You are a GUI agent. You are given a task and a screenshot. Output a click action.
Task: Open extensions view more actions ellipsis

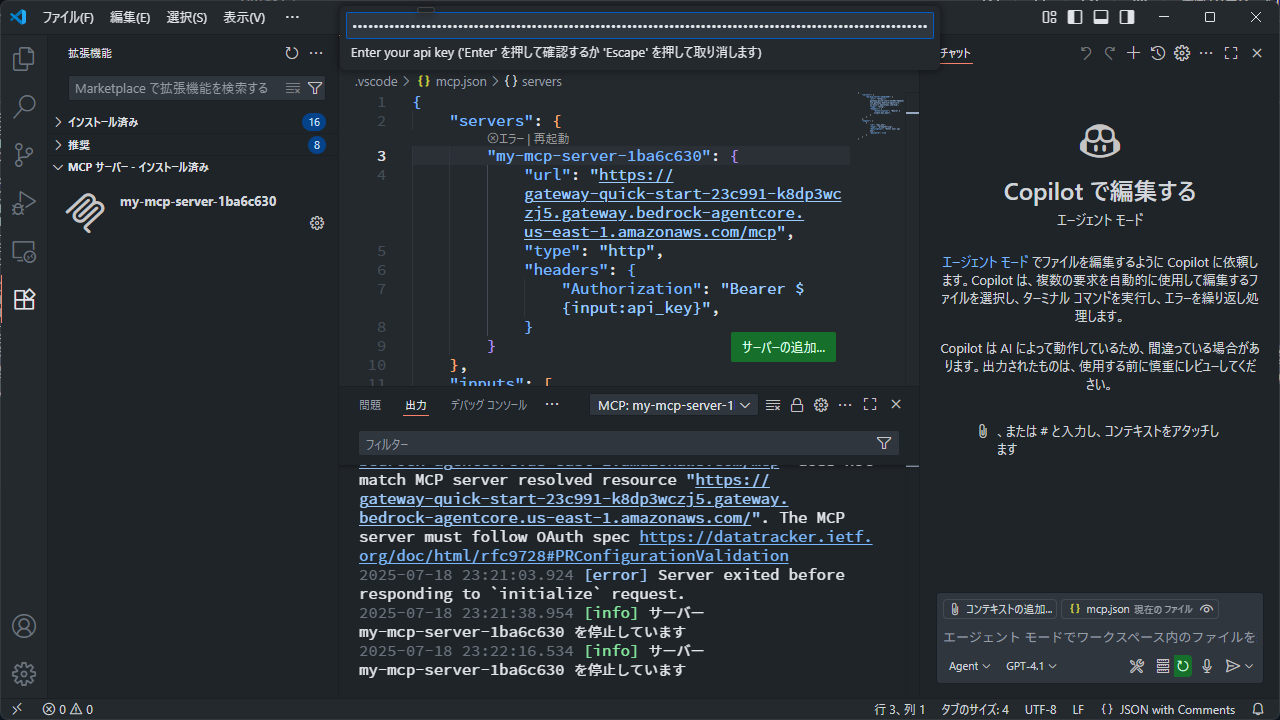click(316, 53)
